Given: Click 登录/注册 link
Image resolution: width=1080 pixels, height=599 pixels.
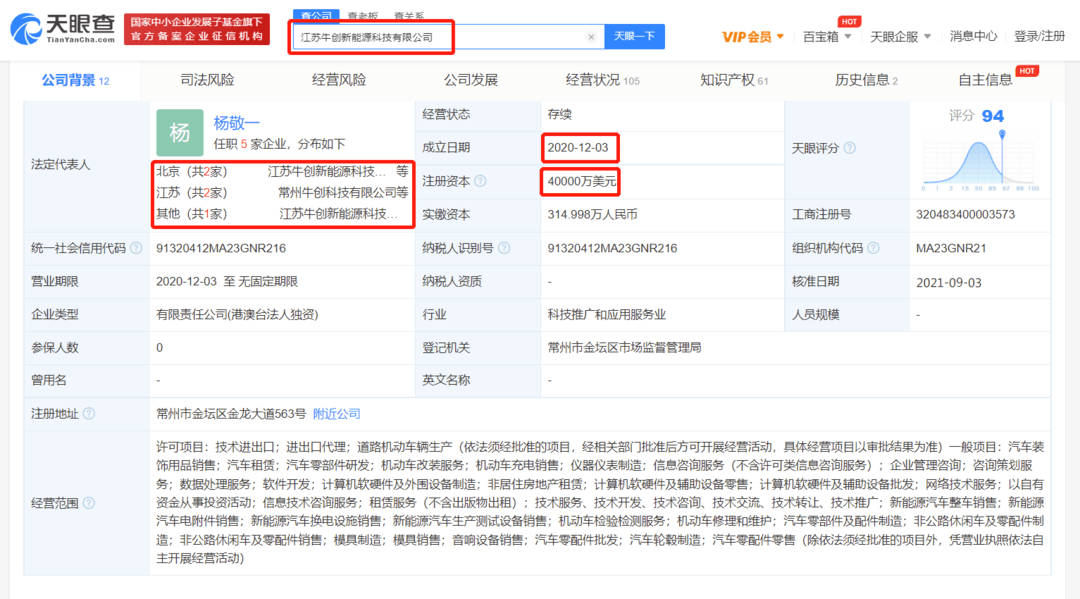Looking at the screenshot, I should pyautogui.click(x=1039, y=36).
